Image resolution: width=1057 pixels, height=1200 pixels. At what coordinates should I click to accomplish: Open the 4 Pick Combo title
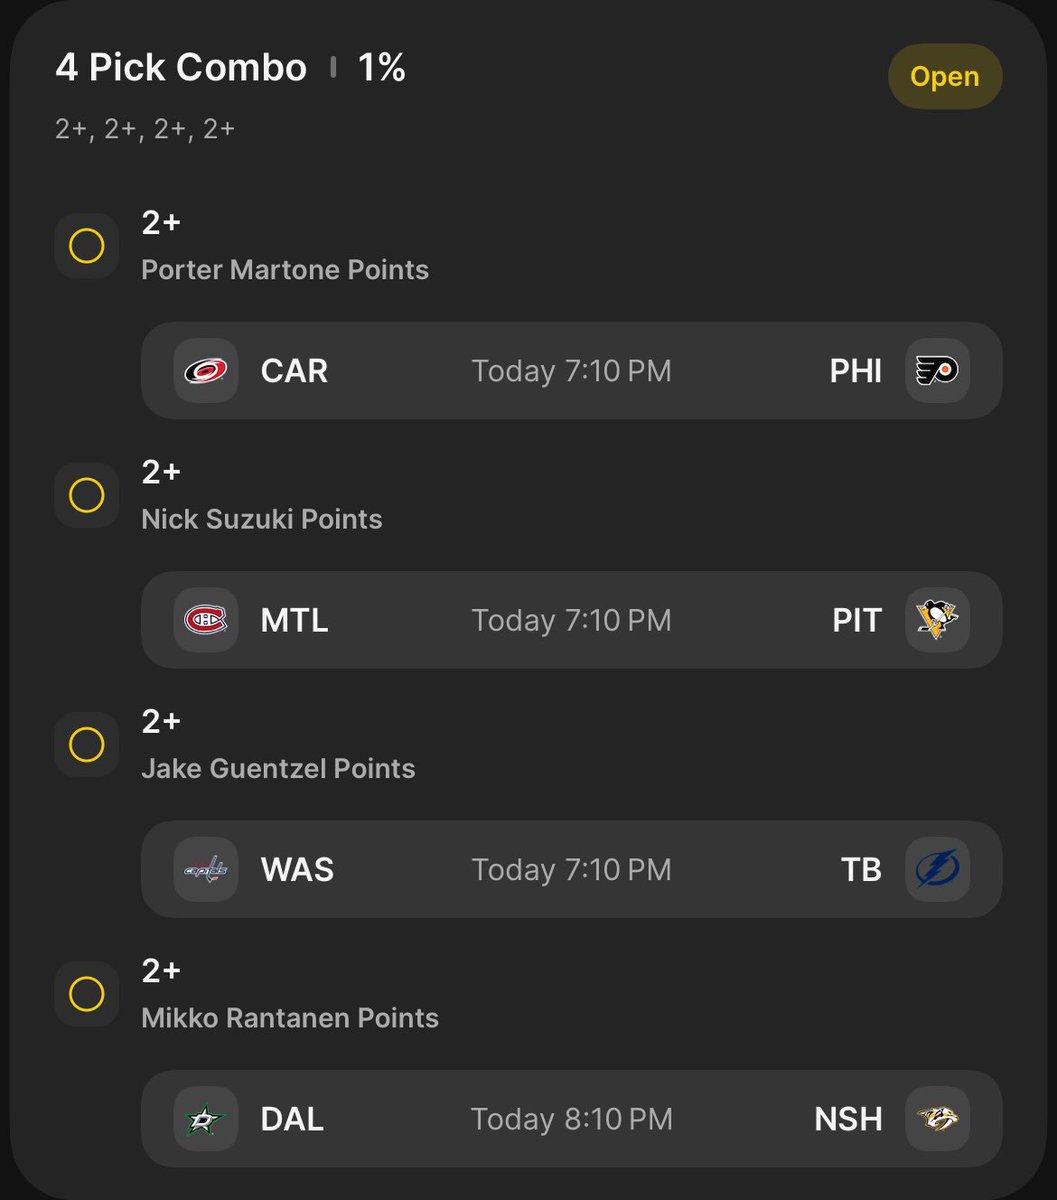[181, 68]
